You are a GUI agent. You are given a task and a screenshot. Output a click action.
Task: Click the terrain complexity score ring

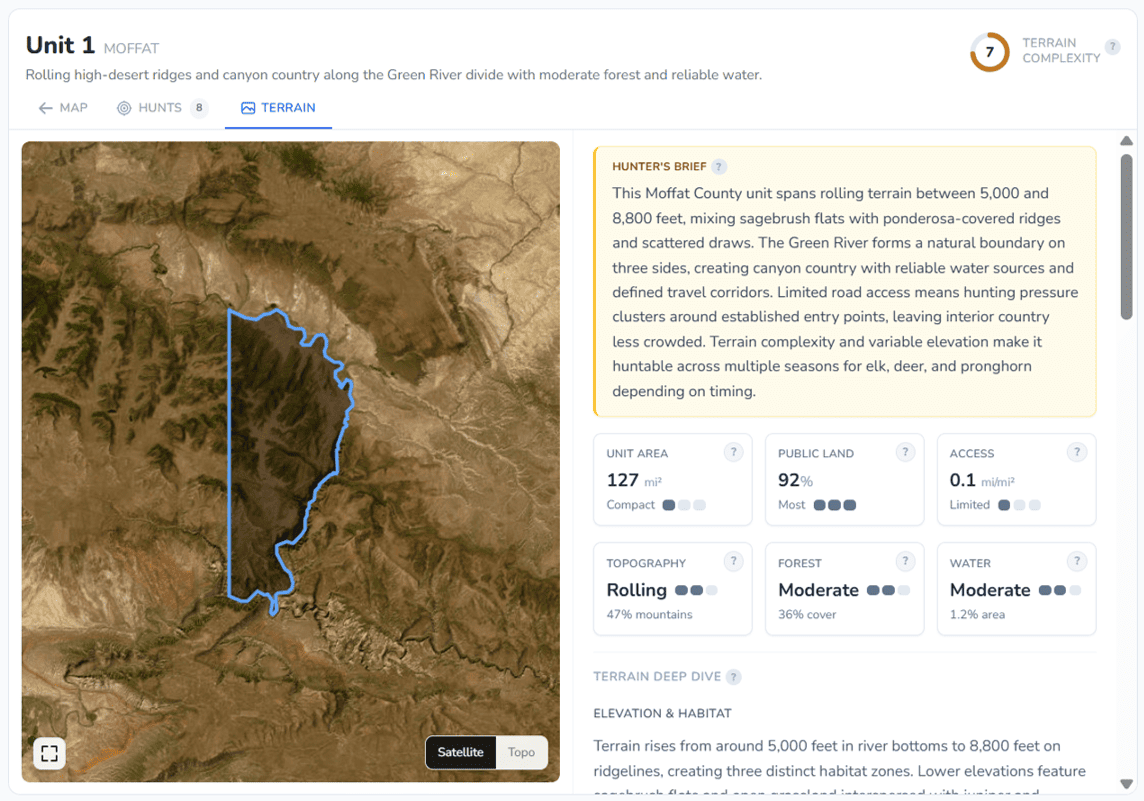tap(989, 52)
